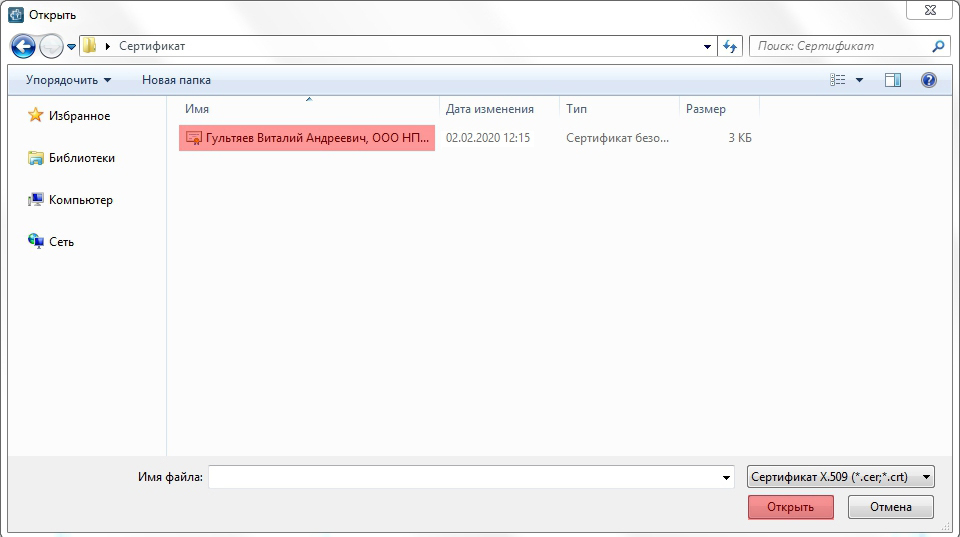This screenshot has height=537, width=960.
Task: Click the type cell Сертификат безо...
Action: pyautogui.click(x=617, y=138)
